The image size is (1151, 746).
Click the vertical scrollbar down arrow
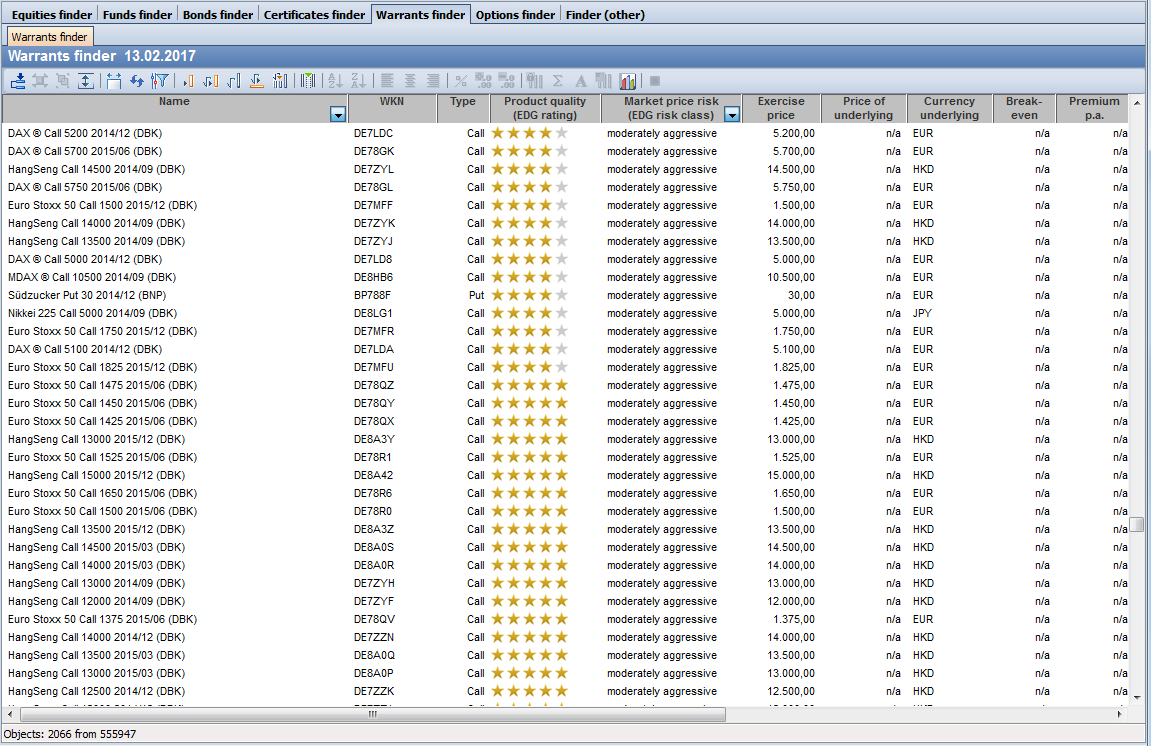tap(1137, 696)
